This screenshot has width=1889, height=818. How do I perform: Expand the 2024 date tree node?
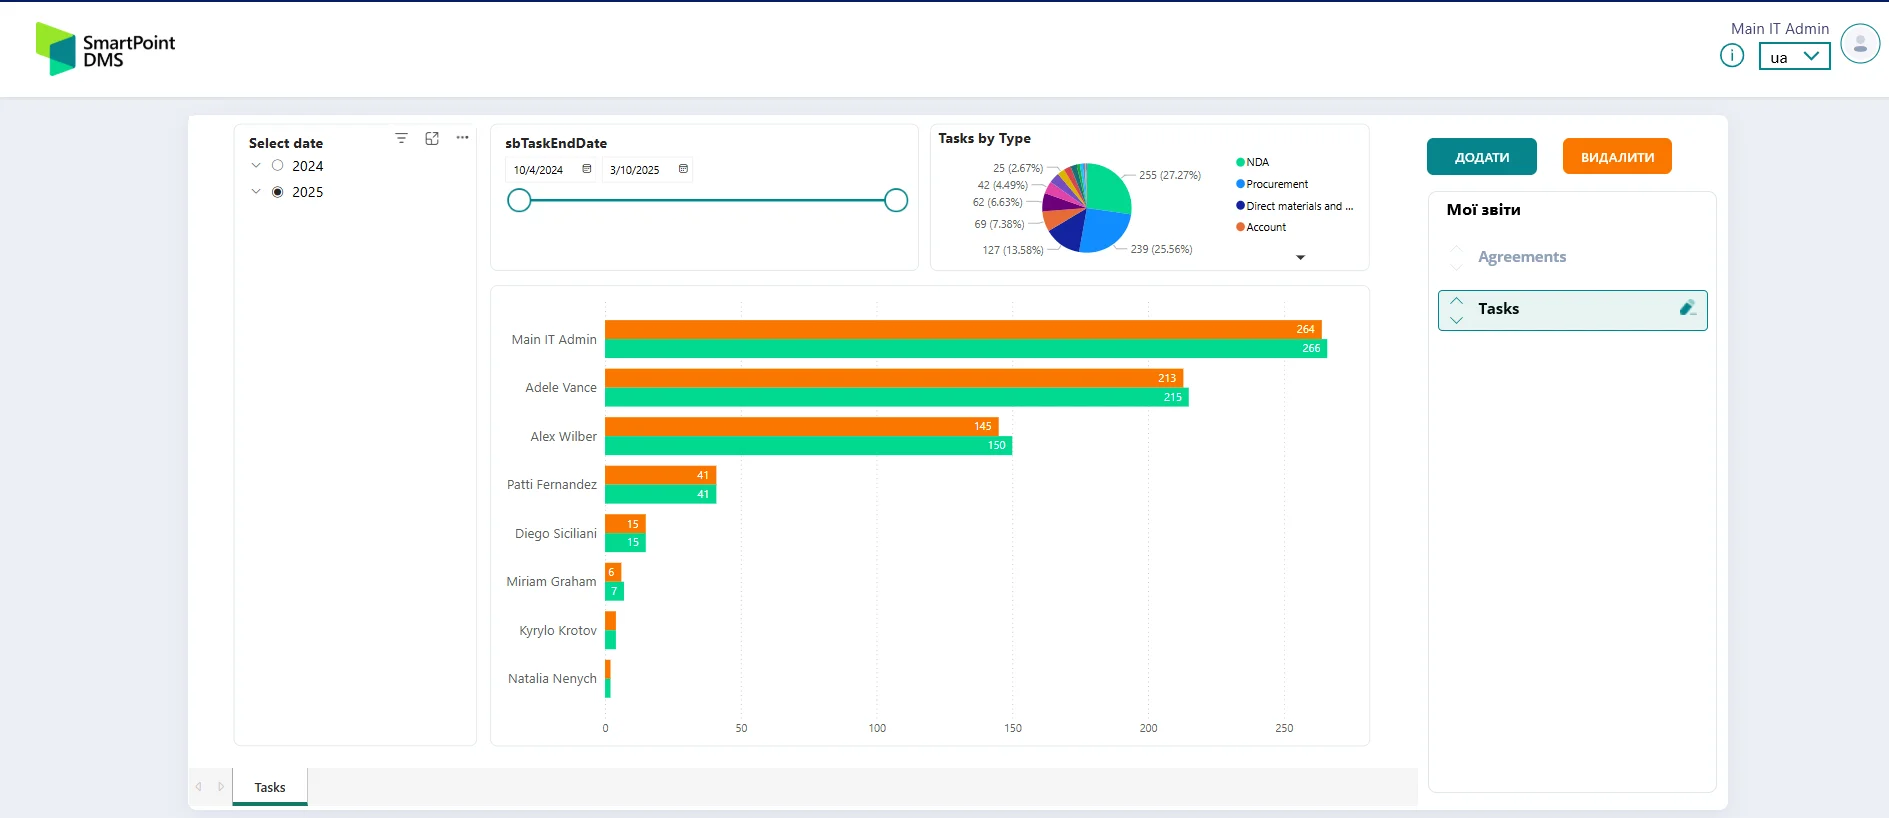pos(256,166)
